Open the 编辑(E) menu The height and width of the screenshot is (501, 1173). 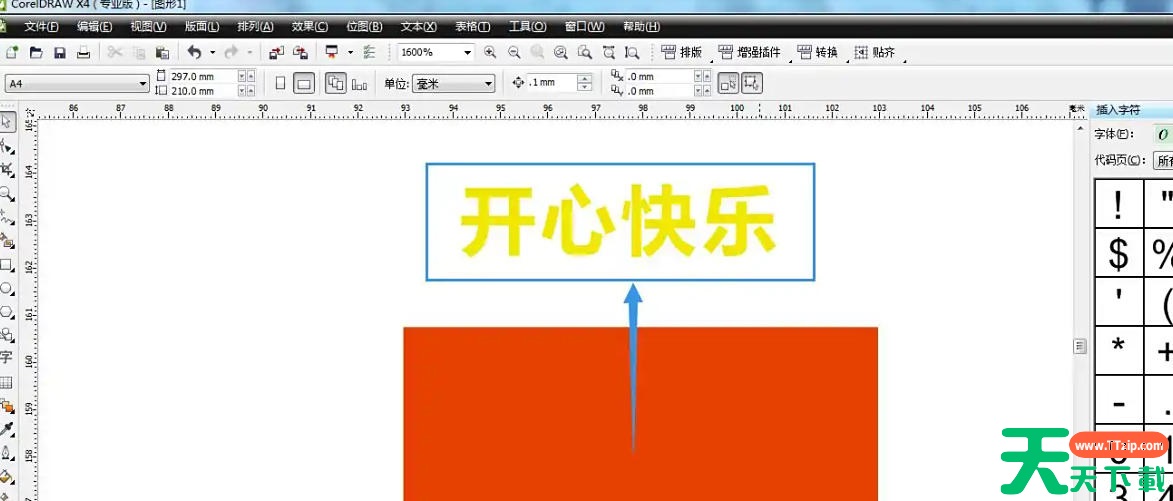(x=94, y=26)
